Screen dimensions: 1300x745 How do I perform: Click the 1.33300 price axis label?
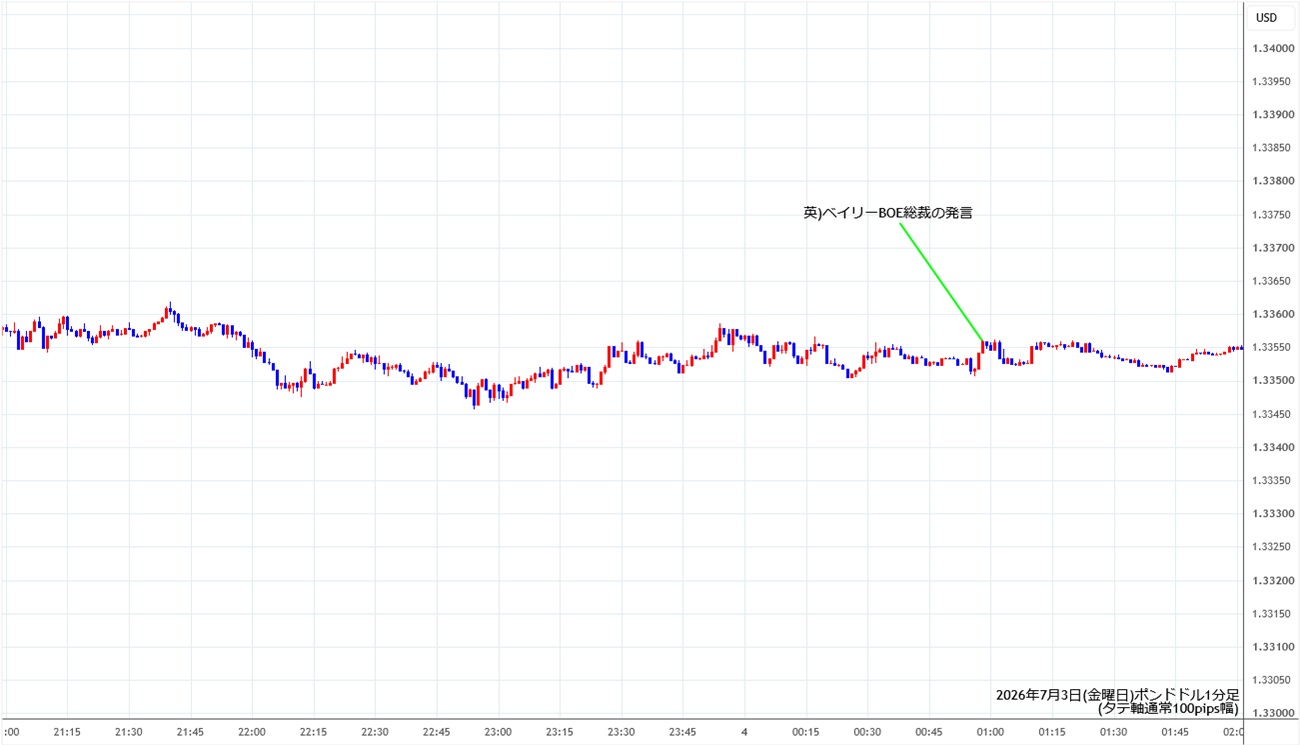[1271, 513]
